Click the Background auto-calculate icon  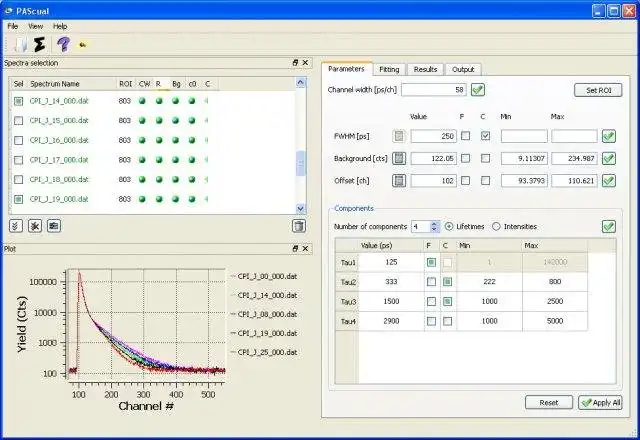[x=399, y=158]
